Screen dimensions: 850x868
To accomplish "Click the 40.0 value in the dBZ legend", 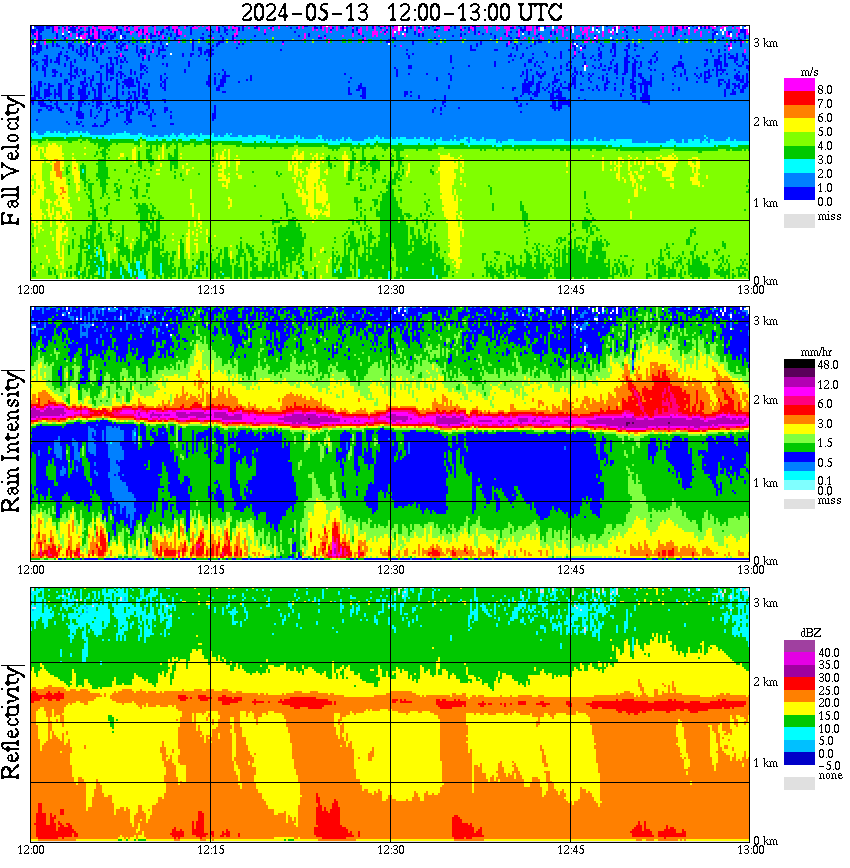I will (829, 653).
